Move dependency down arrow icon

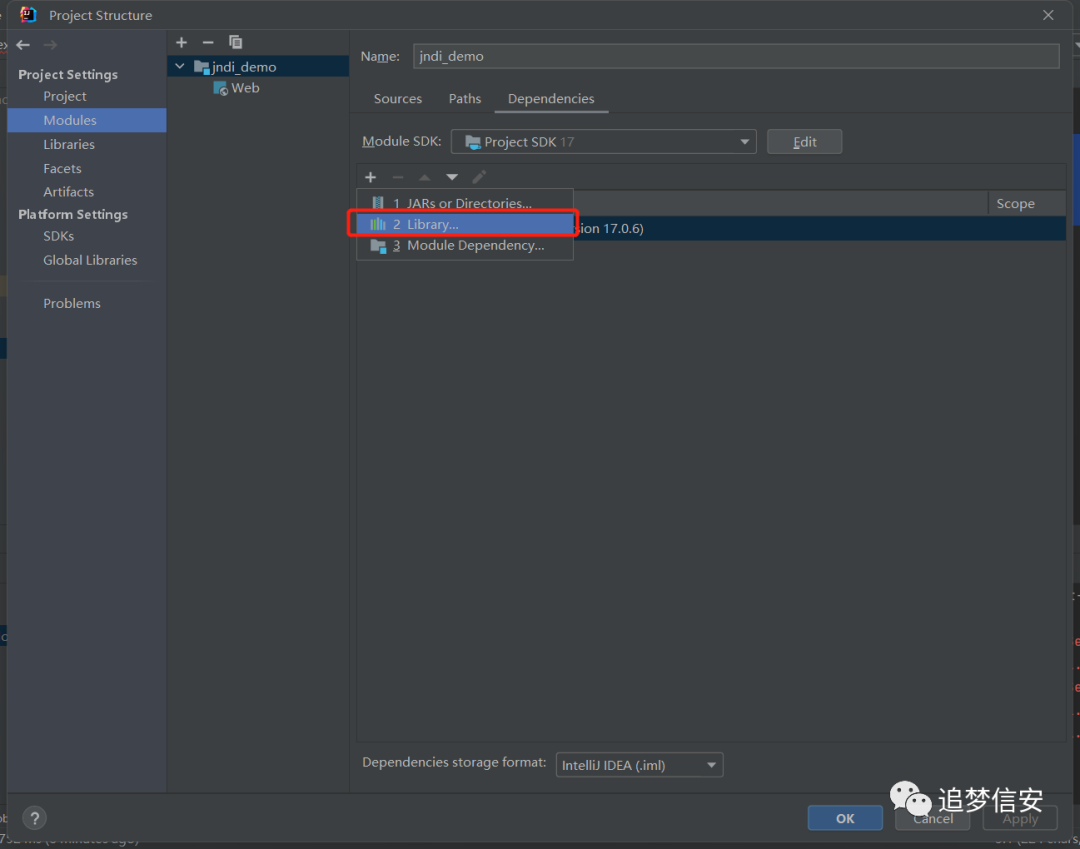[452, 178]
